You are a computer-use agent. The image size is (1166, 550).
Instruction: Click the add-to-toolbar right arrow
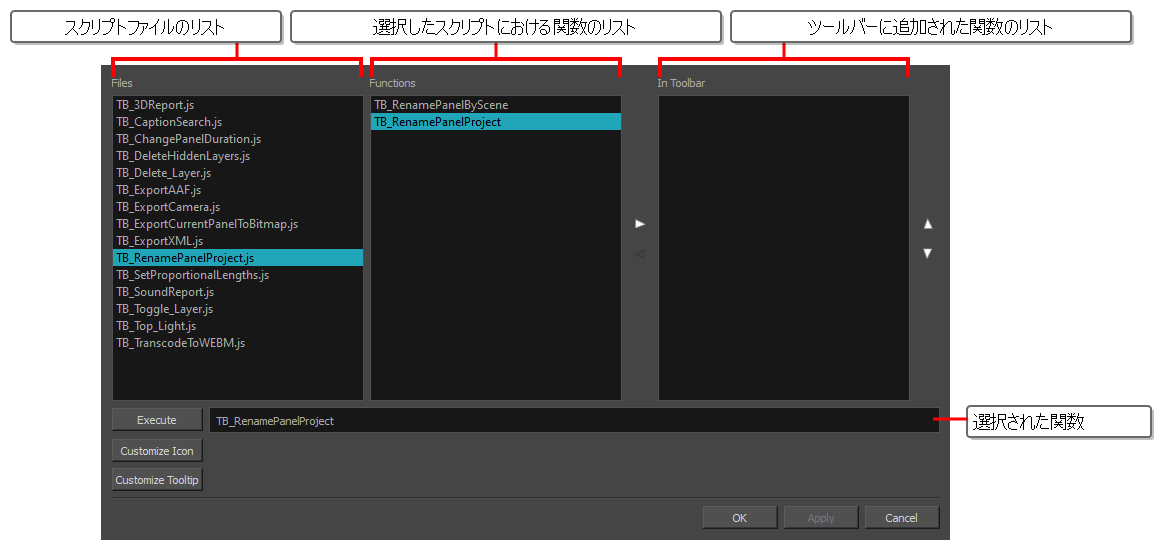pyautogui.click(x=640, y=224)
